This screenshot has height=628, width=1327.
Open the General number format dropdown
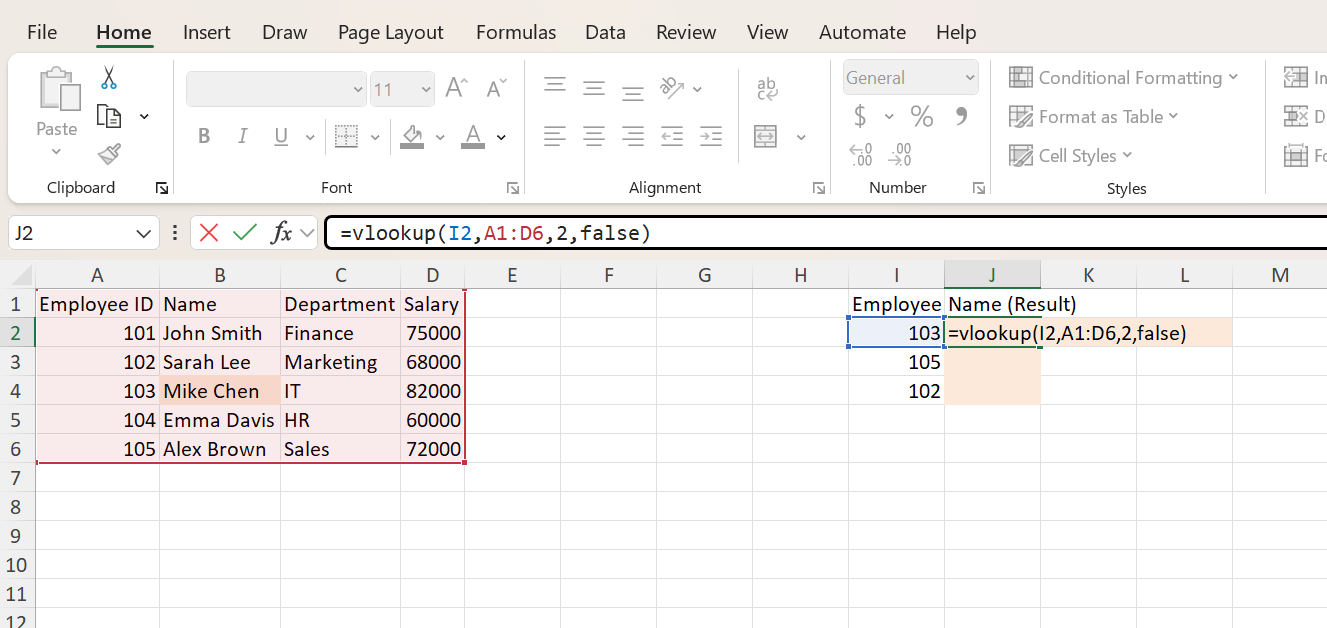[x=910, y=77]
